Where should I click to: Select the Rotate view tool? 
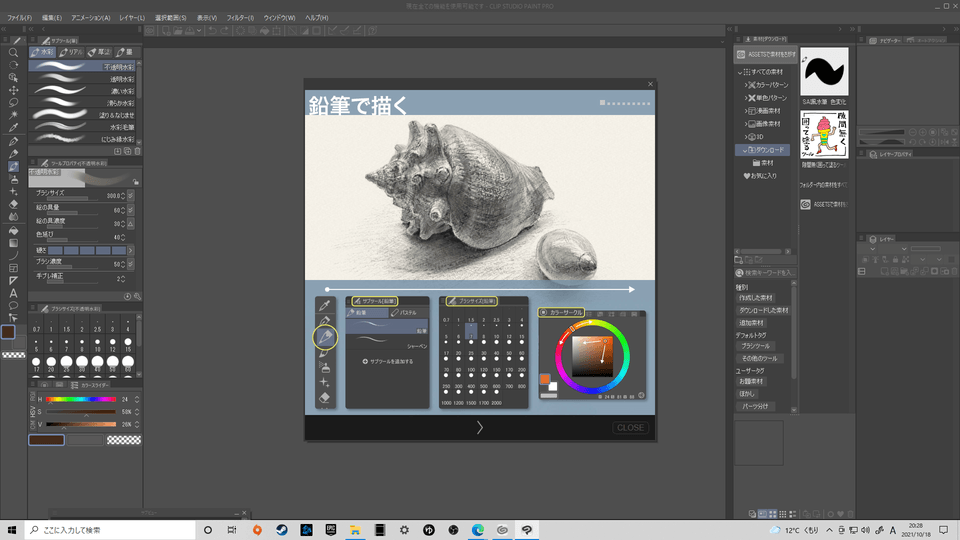coord(13,65)
